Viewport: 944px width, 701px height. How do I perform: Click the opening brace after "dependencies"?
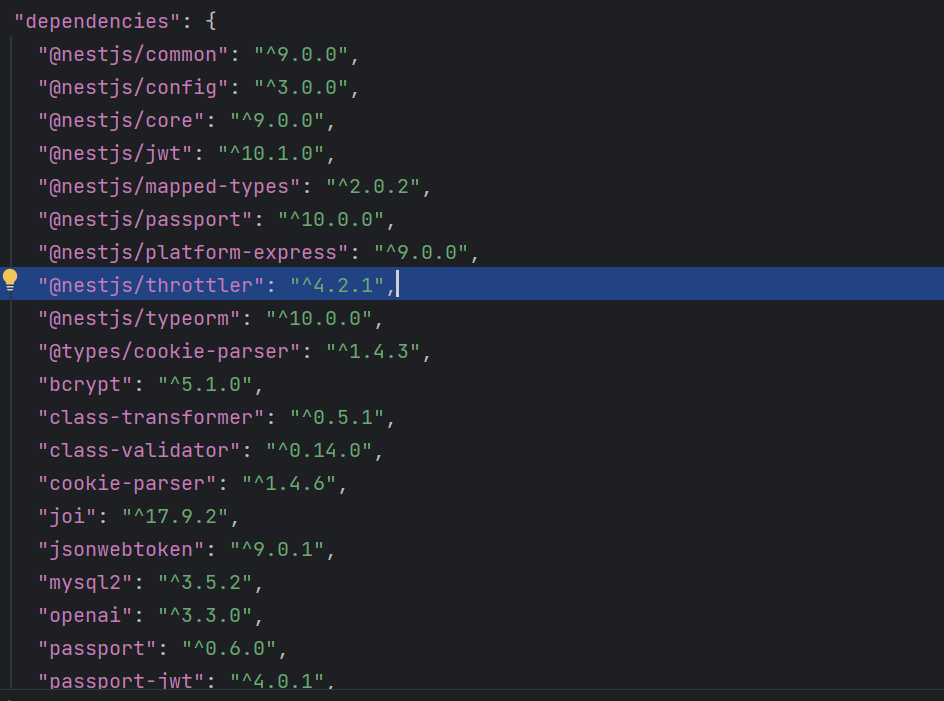click(211, 22)
